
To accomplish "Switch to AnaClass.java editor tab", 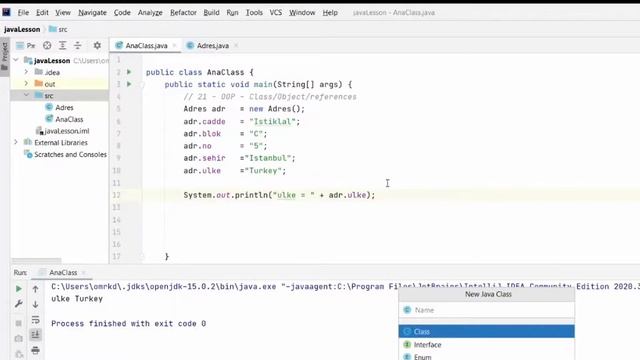I will [146, 46].
